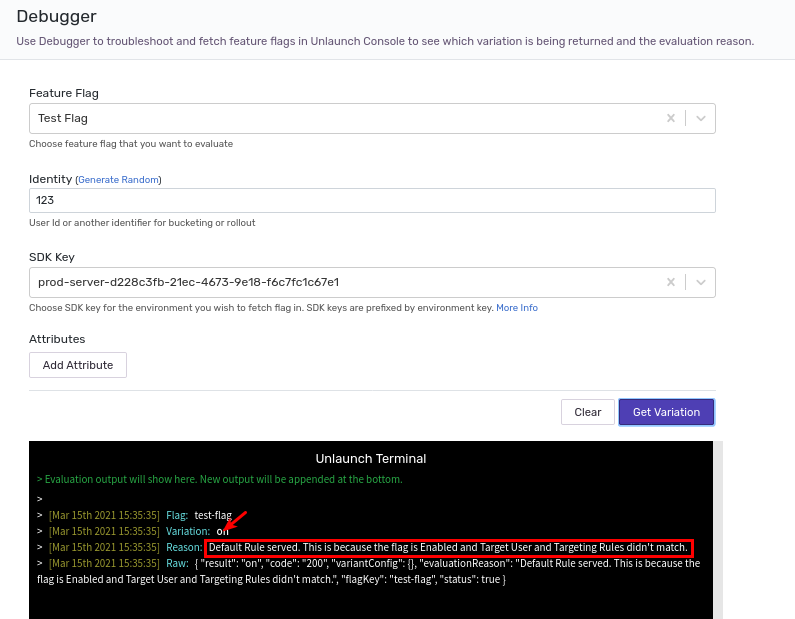Expand the Feature Flag dropdown arrow
This screenshot has width=795, height=619.
click(701, 118)
